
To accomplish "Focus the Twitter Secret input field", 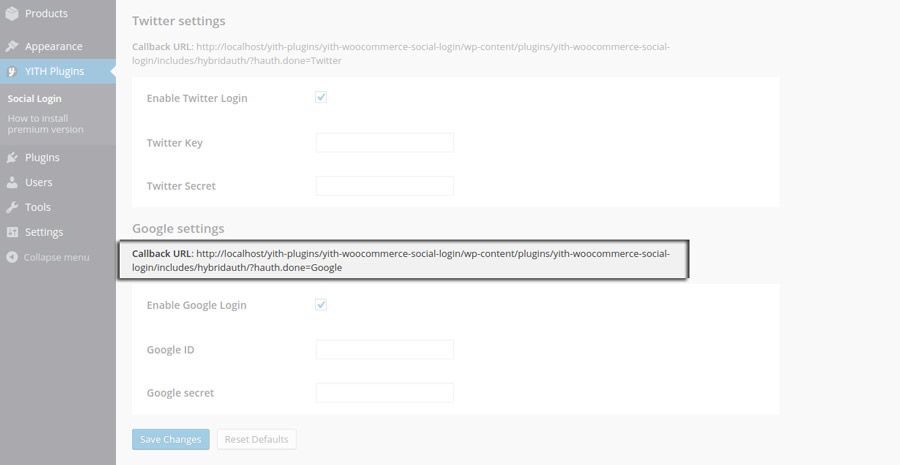I will pyautogui.click(x=385, y=186).
